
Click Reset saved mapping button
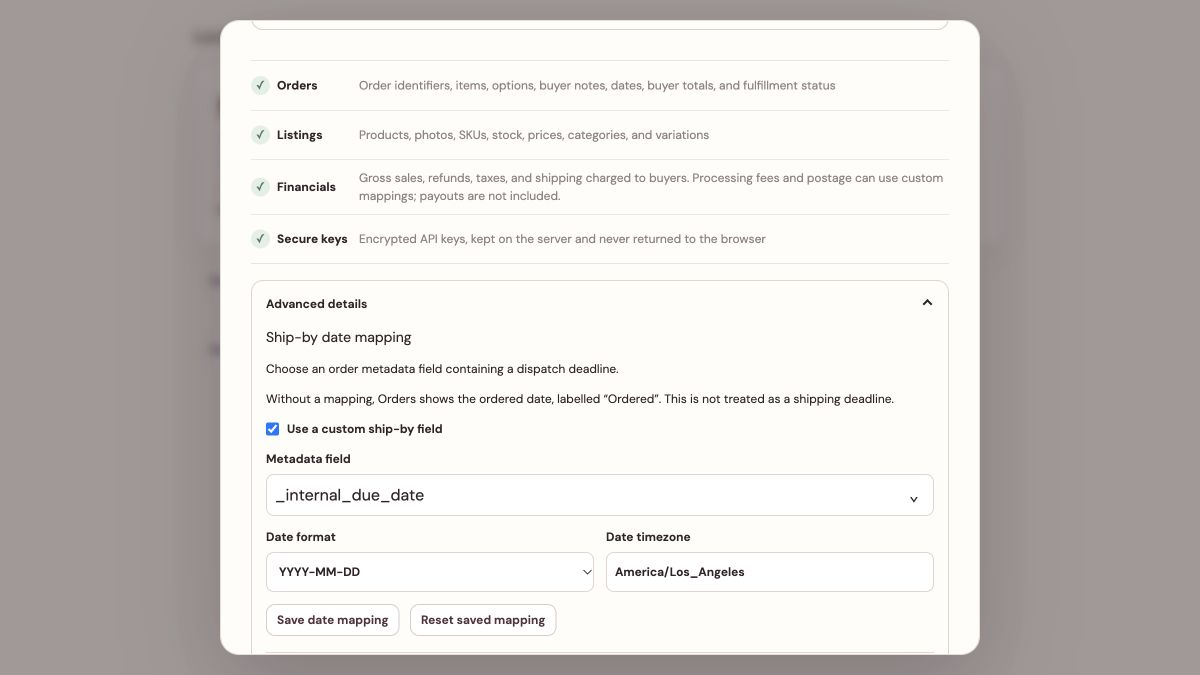tap(483, 620)
